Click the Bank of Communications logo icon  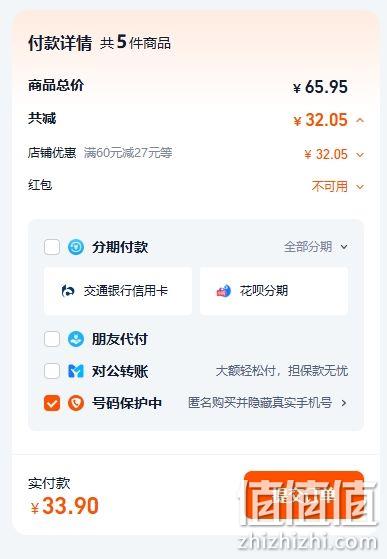tap(67, 291)
